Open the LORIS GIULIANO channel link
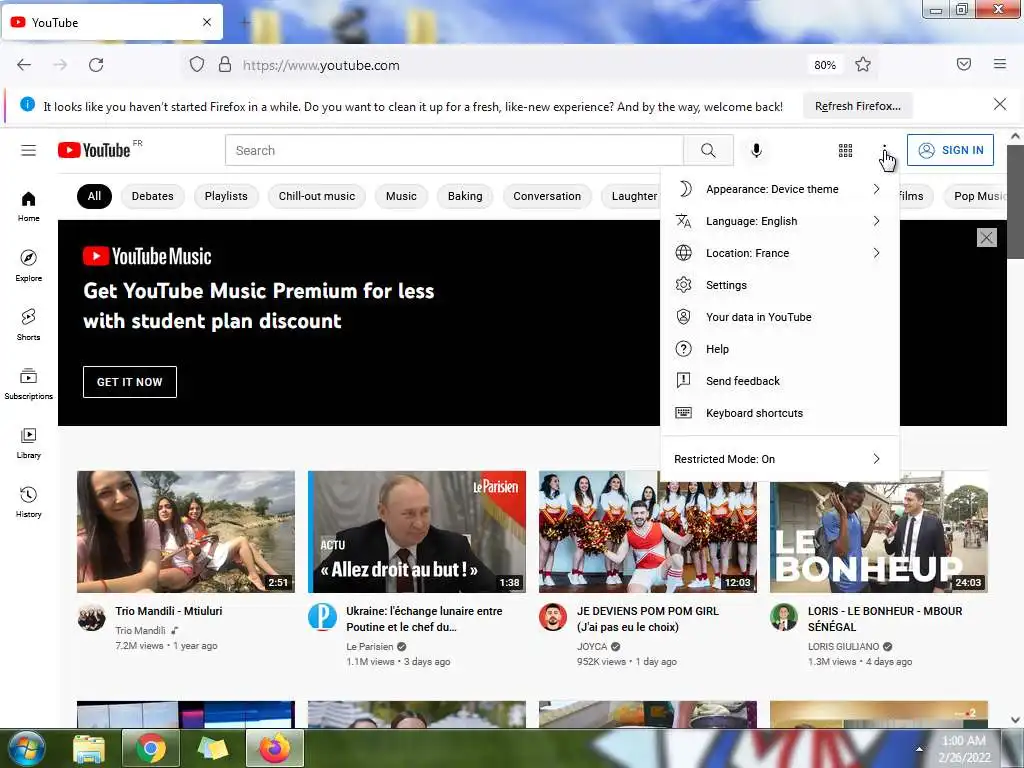The height and width of the screenshot is (768, 1024). pyautogui.click(x=843, y=647)
